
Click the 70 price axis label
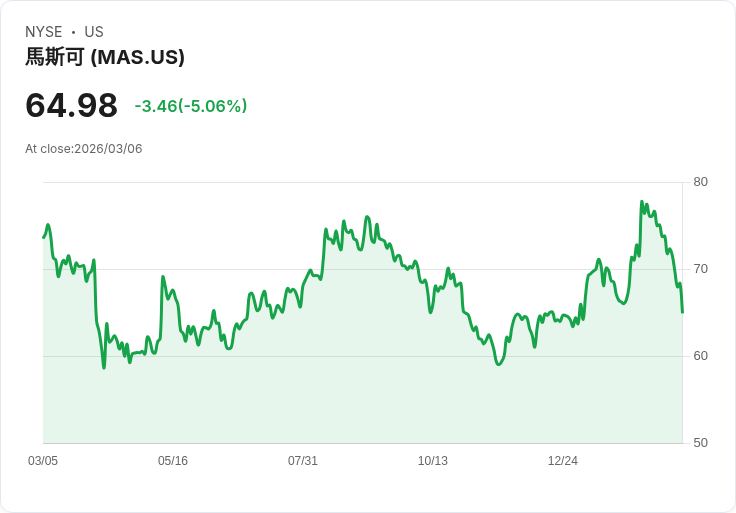(x=700, y=269)
